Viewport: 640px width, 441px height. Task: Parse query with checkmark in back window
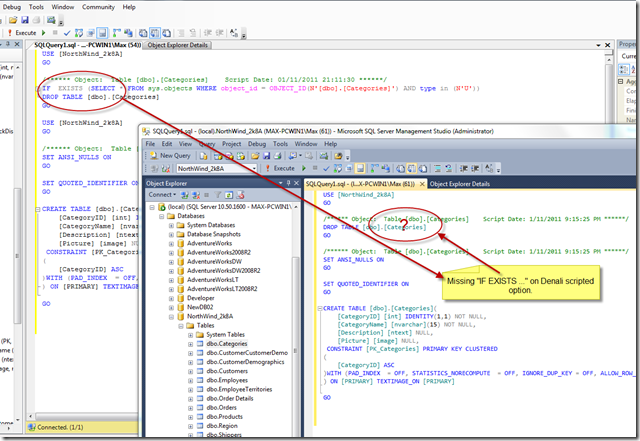[67, 33]
